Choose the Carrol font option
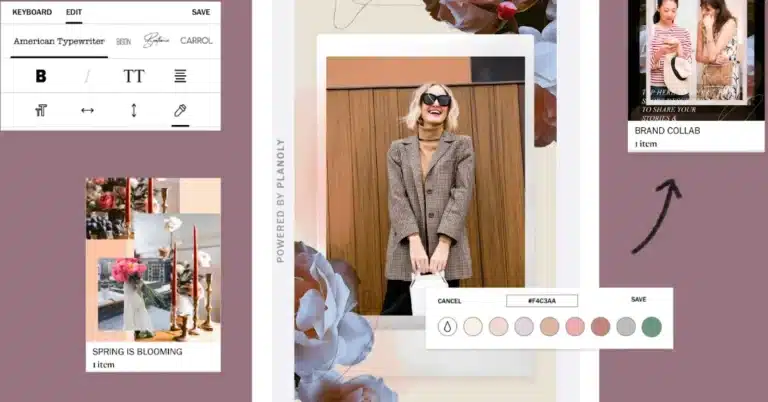This screenshot has width=768, height=402. tap(196, 41)
